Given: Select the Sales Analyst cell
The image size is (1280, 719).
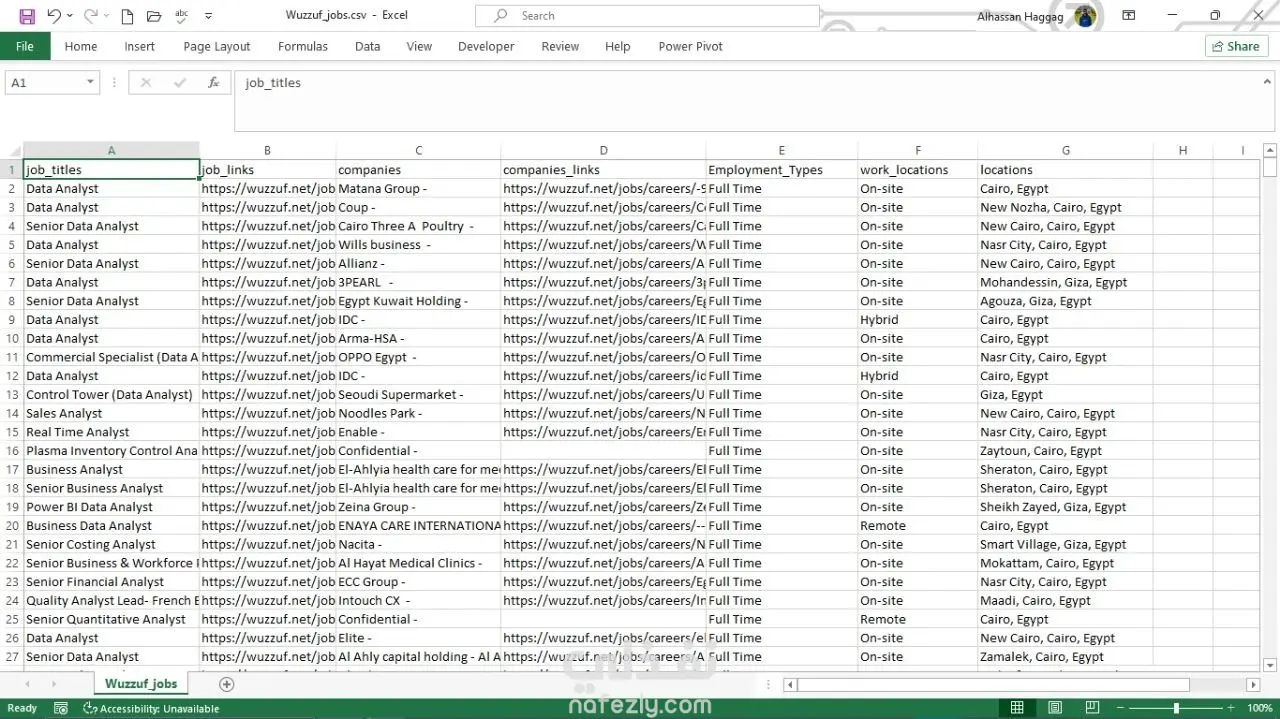Looking at the screenshot, I should pos(111,413).
